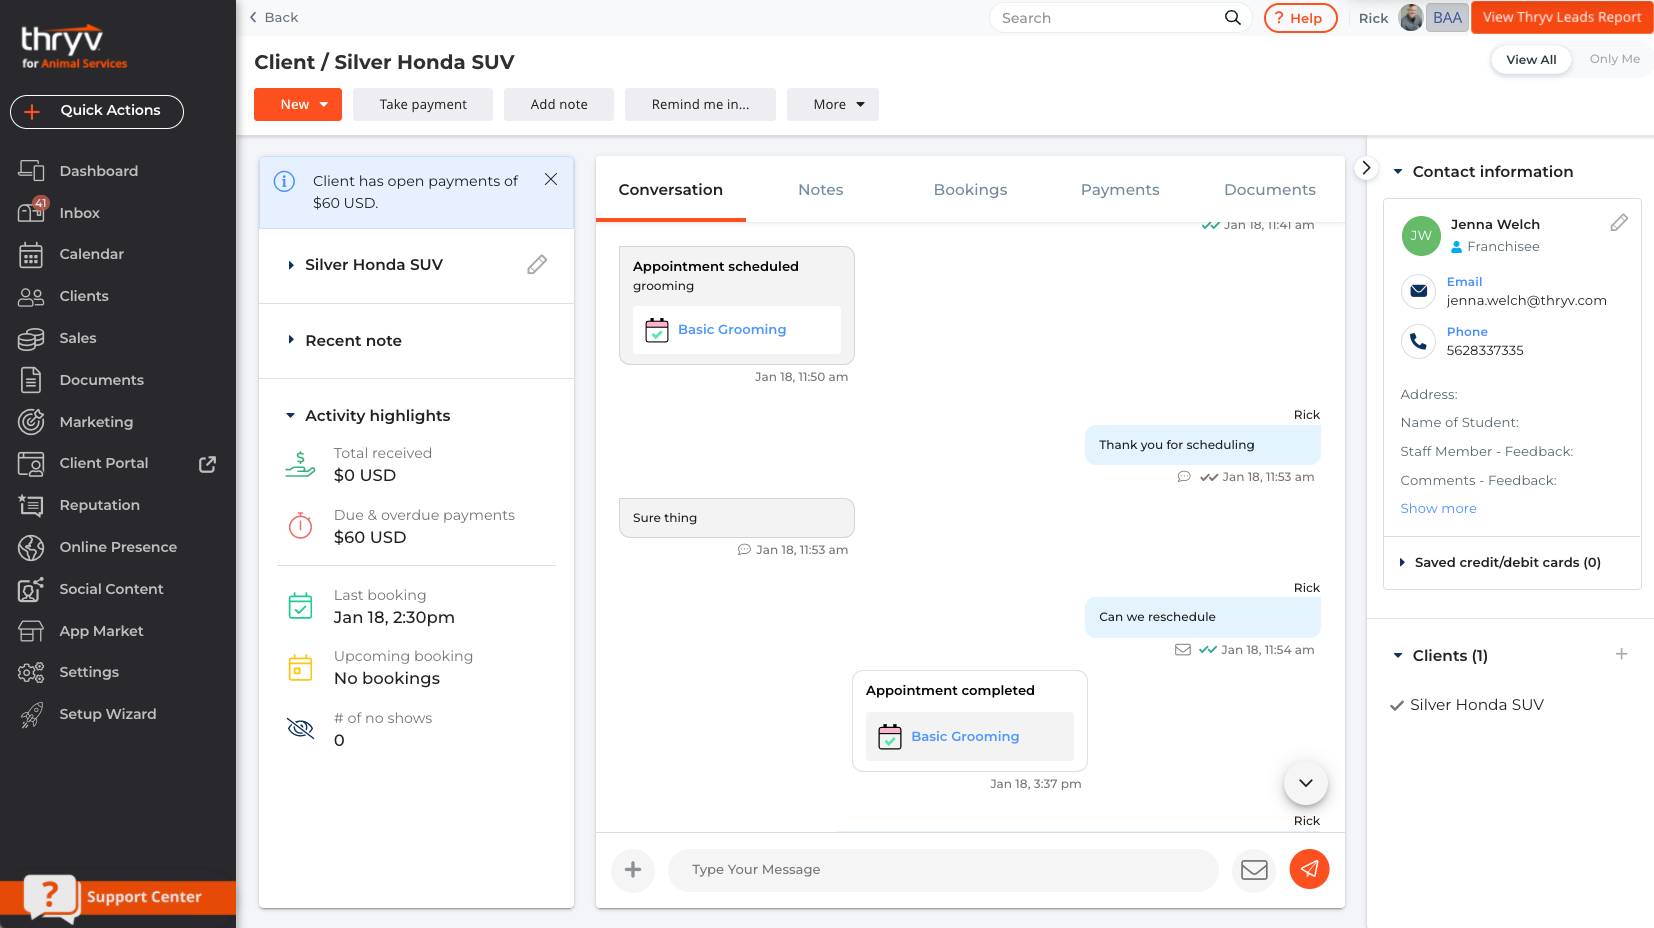Image resolution: width=1654 pixels, height=928 pixels.
Task: Click the search magnifier icon
Action: point(1232,17)
